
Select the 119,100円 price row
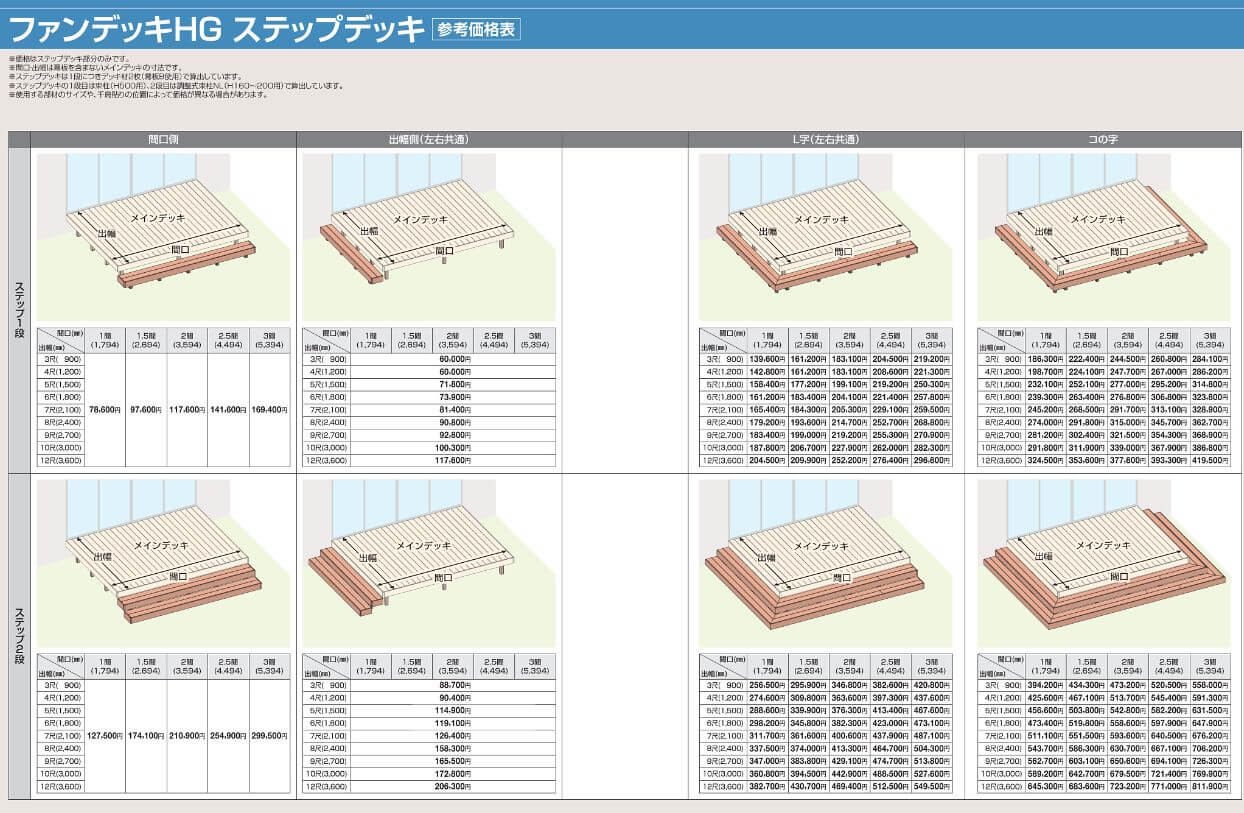pyautogui.click(x=453, y=721)
